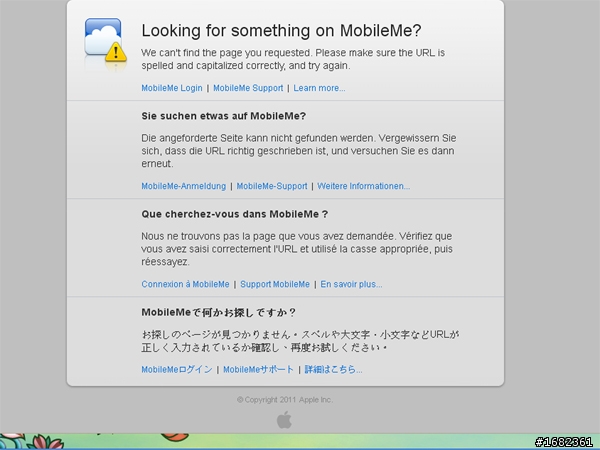600x450 pixels.
Task: Follow the 詳細はこちら... link
Action: [x=333, y=370]
